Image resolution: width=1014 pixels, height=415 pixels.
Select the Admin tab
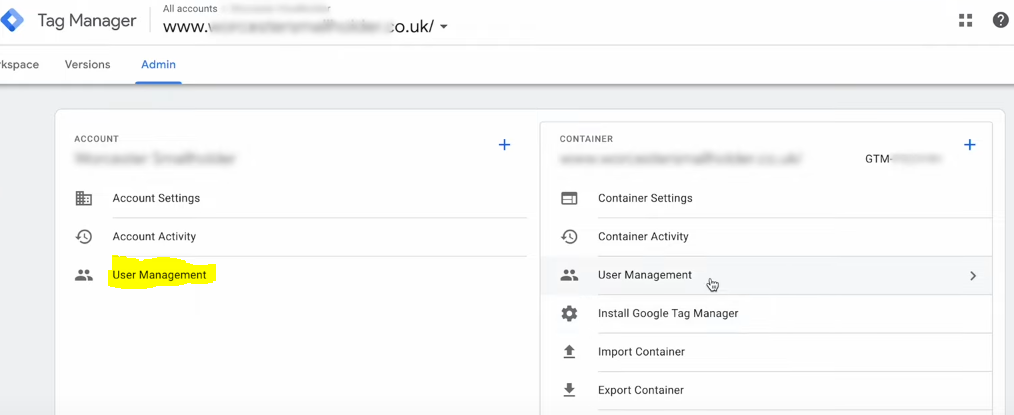pyautogui.click(x=158, y=65)
